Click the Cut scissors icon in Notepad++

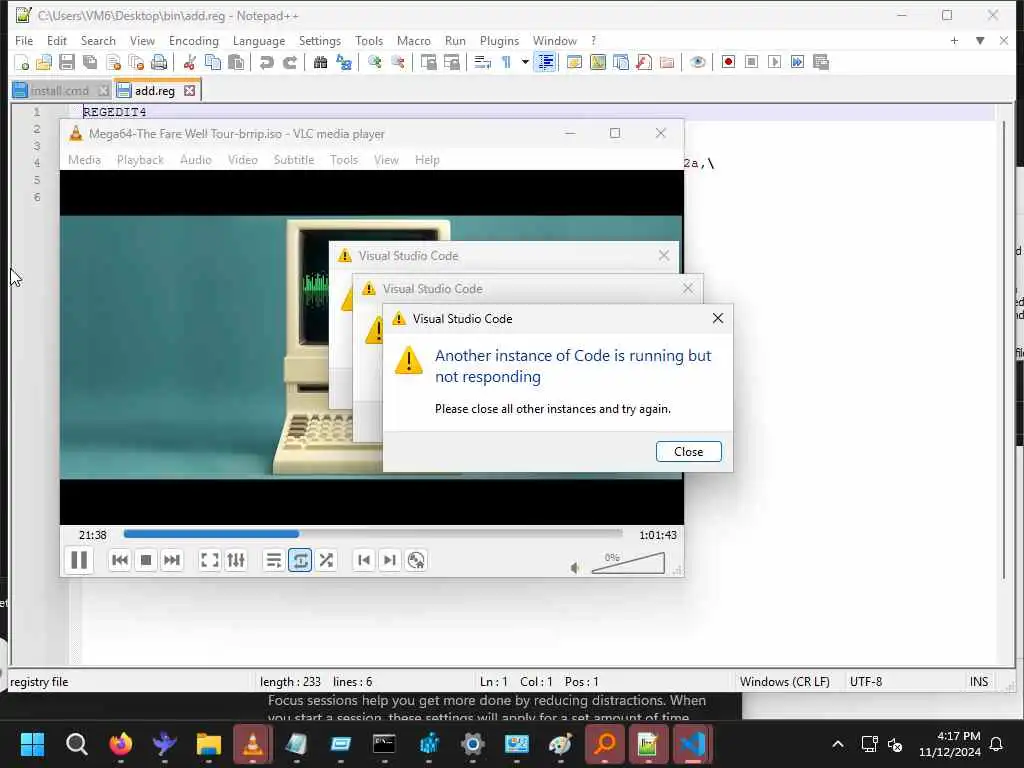(189, 62)
